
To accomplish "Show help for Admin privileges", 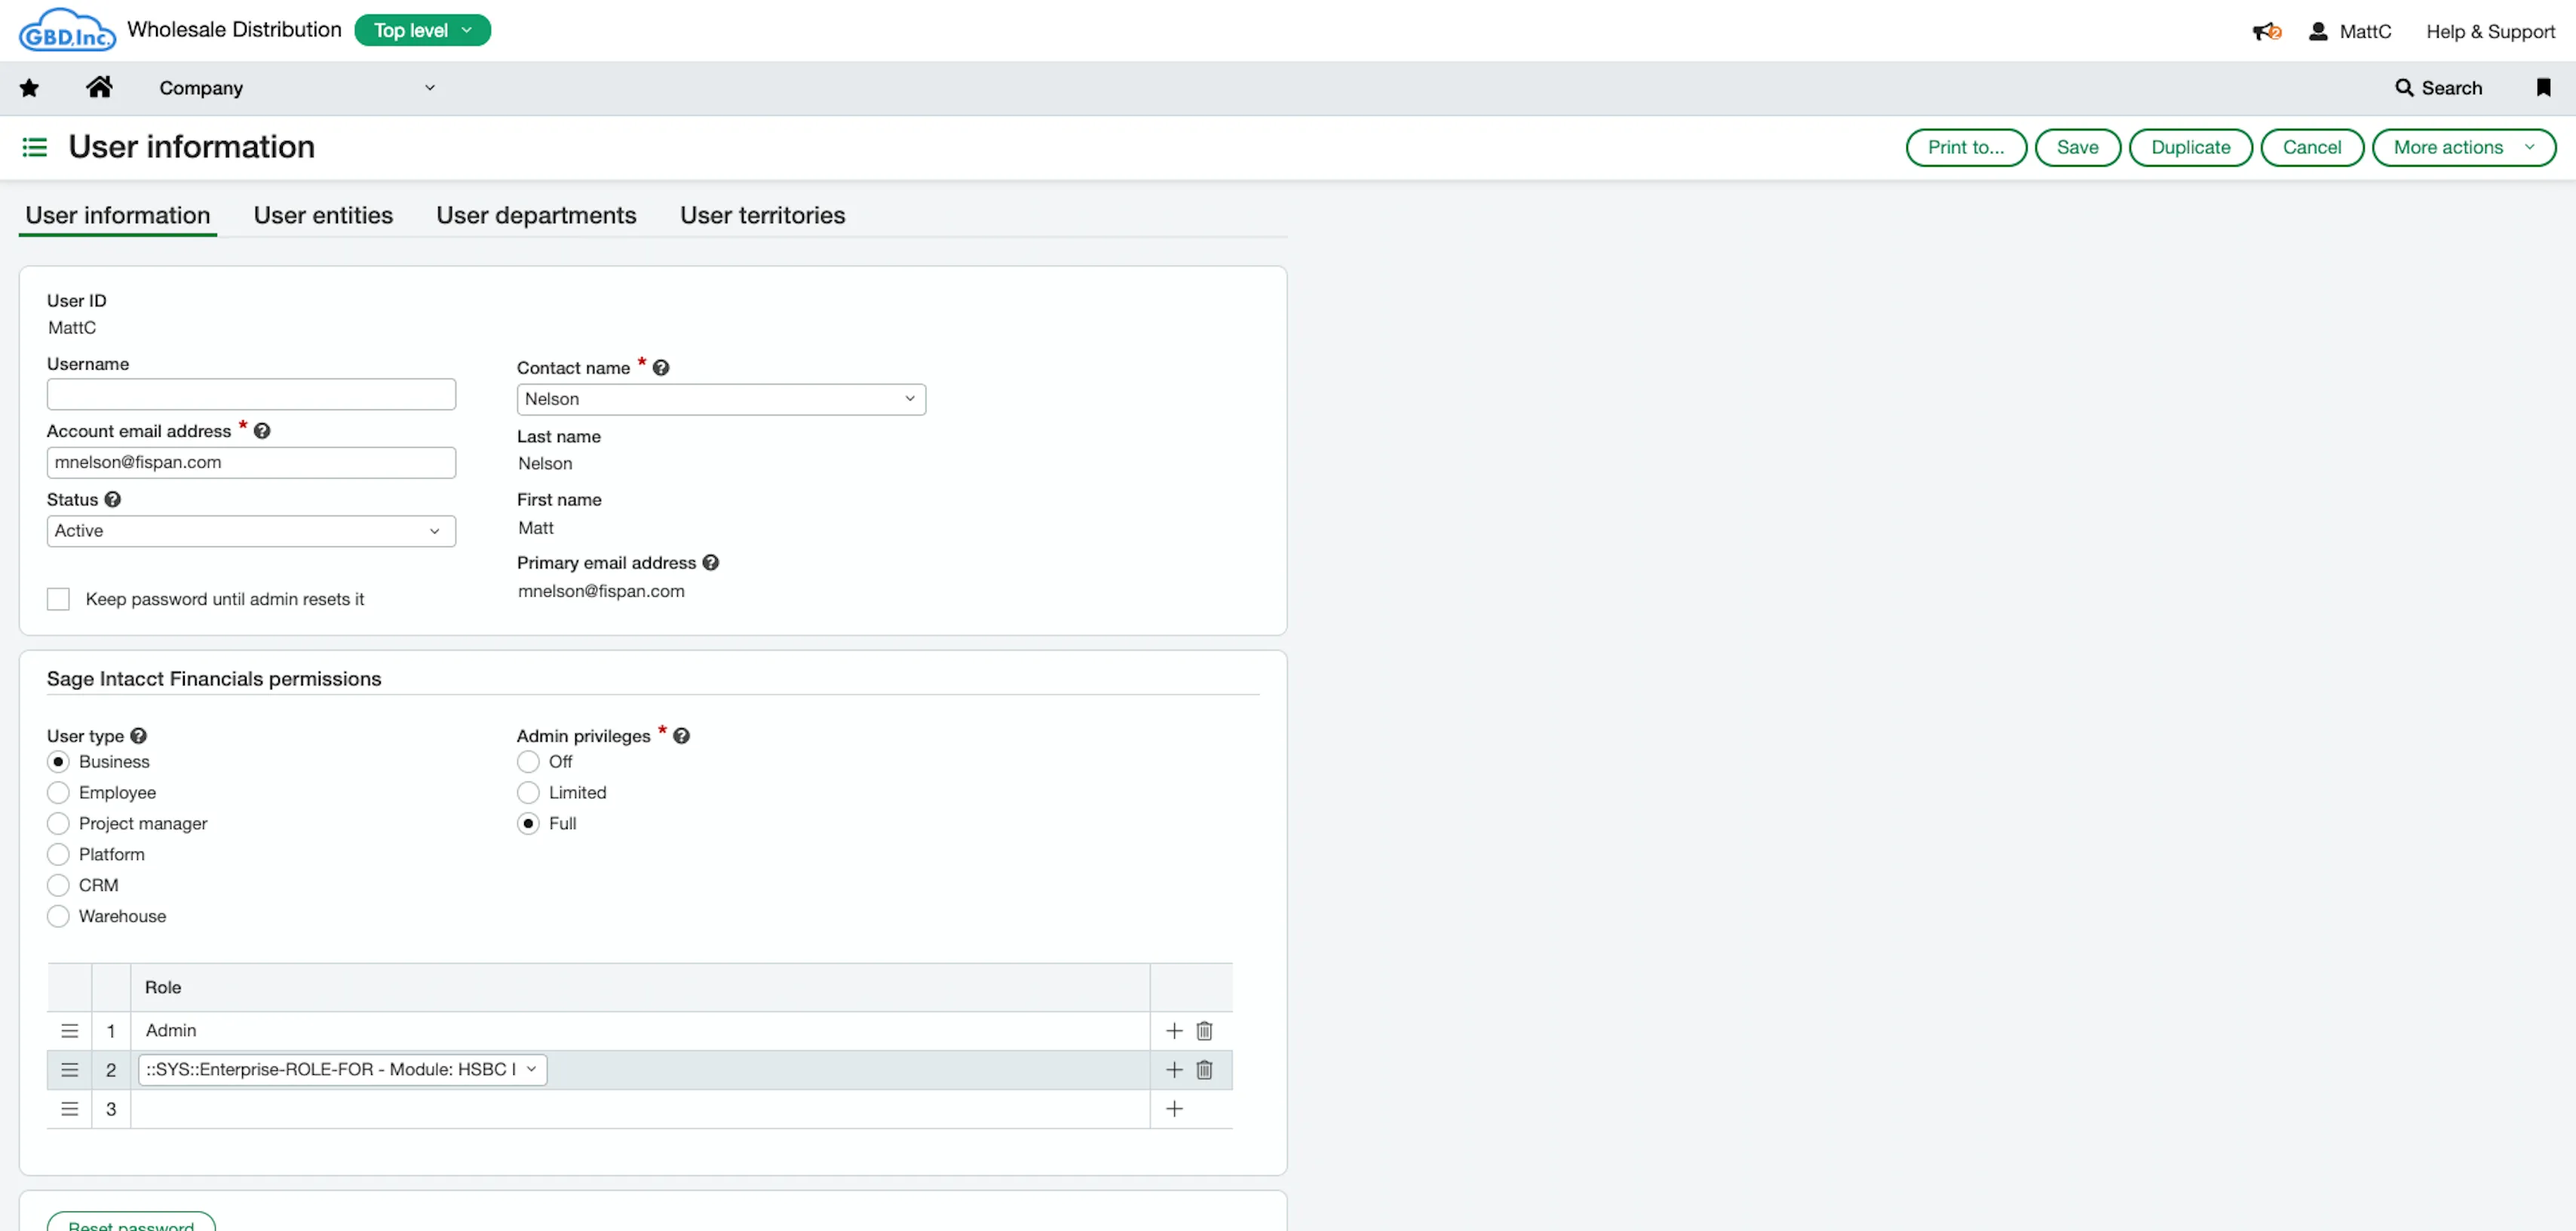I will [681, 736].
